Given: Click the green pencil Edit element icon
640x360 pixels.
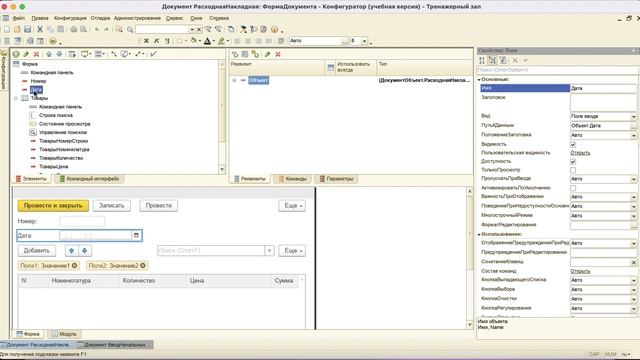Looking at the screenshot, I should [26, 54].
